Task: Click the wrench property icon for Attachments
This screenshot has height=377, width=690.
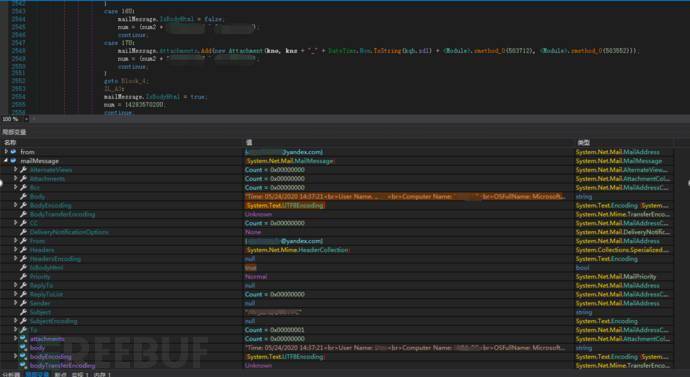Action: [x=23, y=179]
